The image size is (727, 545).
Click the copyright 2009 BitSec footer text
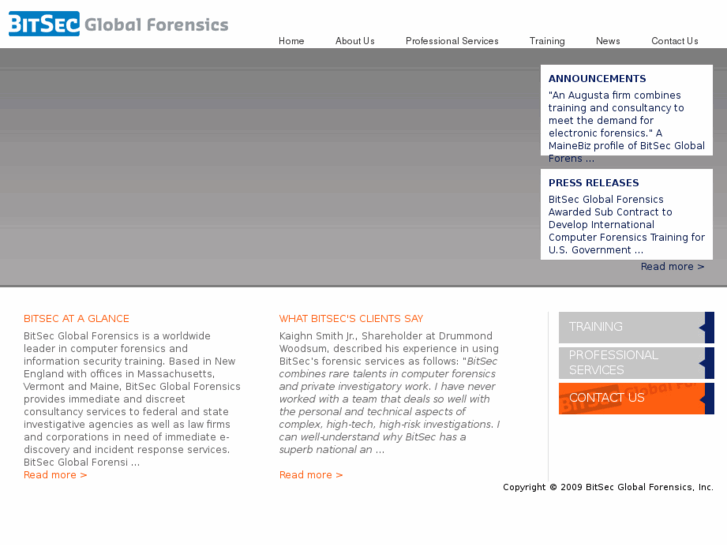pos(608,487)
